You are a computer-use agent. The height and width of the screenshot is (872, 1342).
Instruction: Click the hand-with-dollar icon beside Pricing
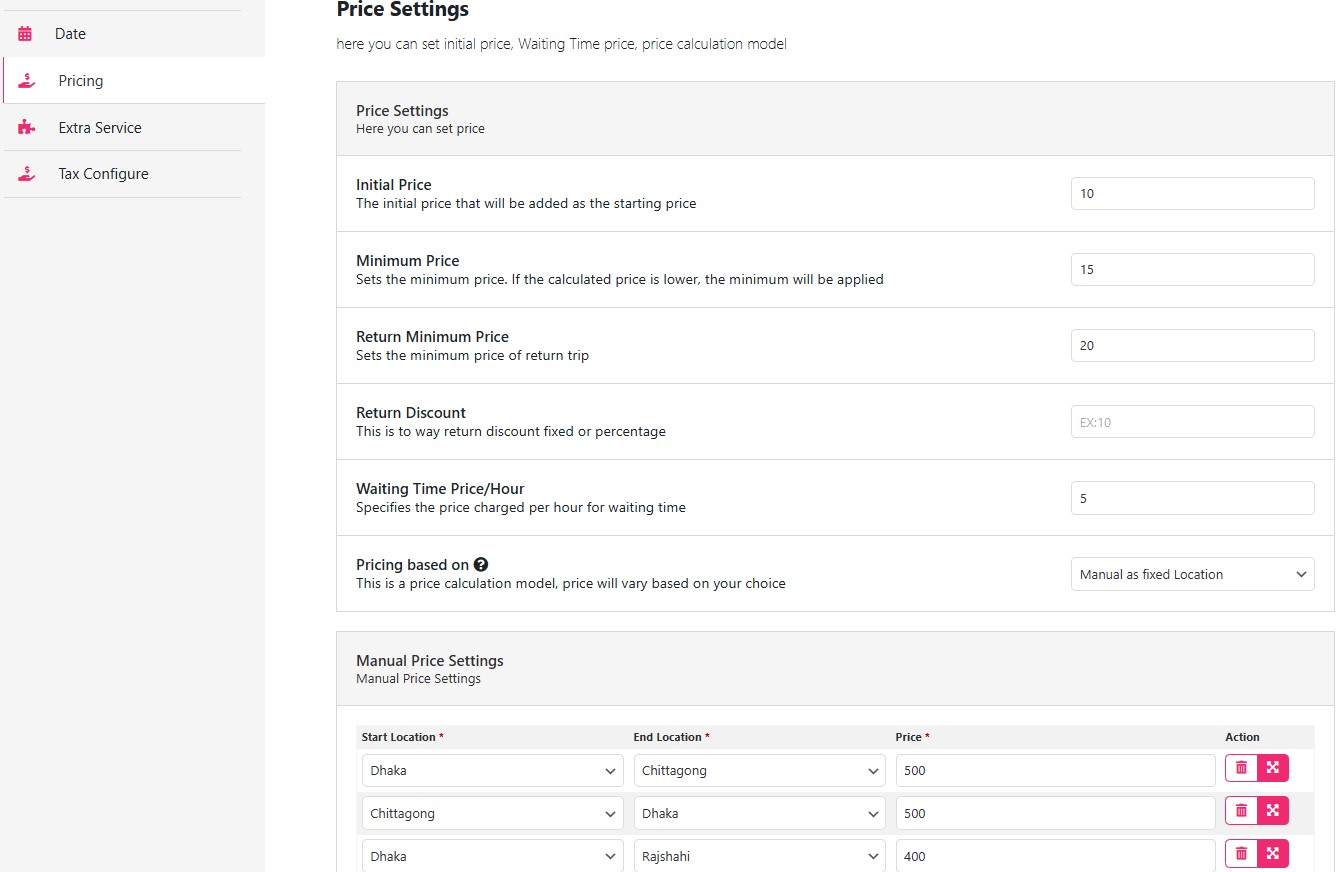coord(27,81)
